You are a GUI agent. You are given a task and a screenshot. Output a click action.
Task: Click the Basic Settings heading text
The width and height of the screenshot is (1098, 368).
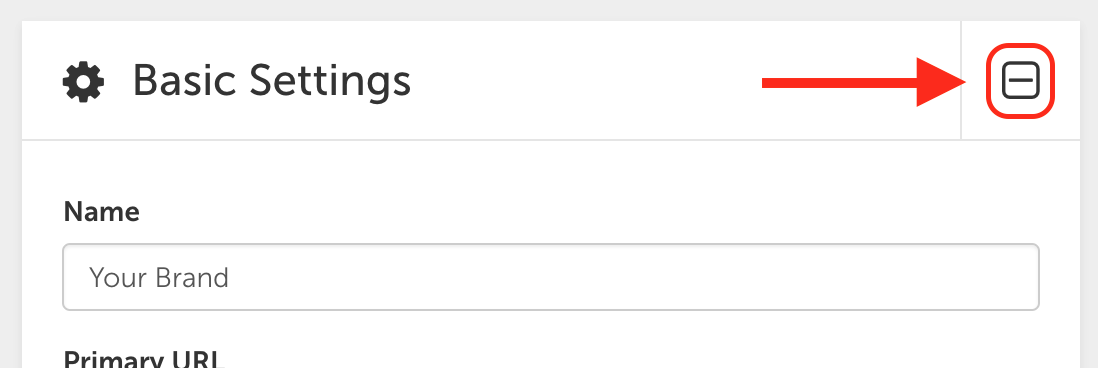272,82
